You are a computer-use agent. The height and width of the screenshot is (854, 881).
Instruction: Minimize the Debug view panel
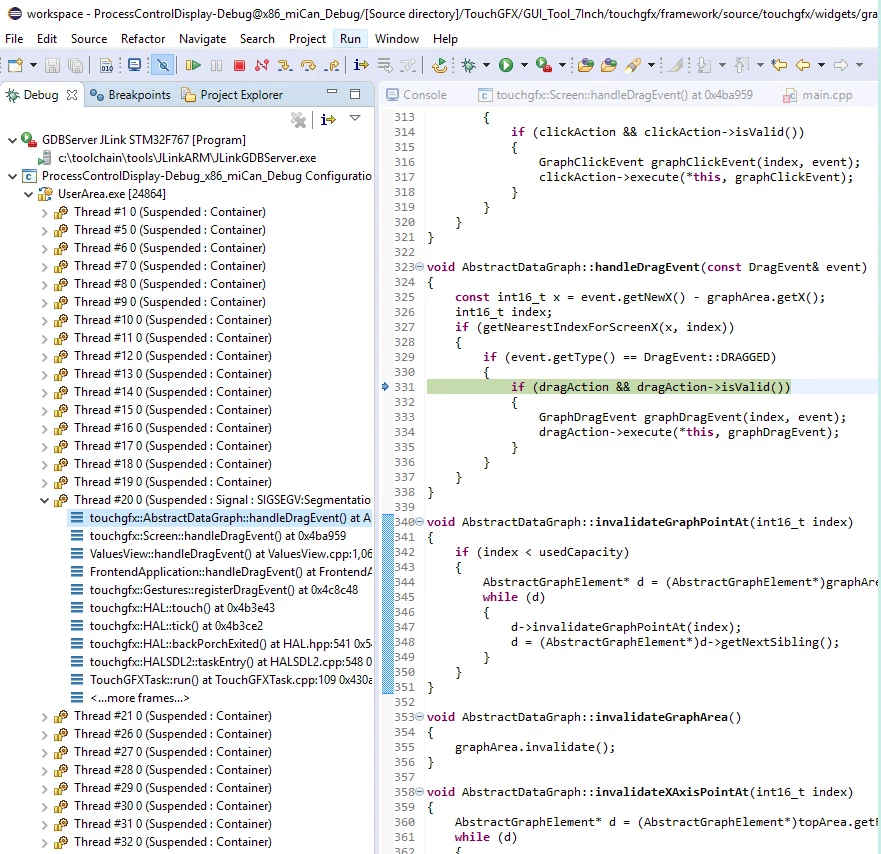pos(332,93)
